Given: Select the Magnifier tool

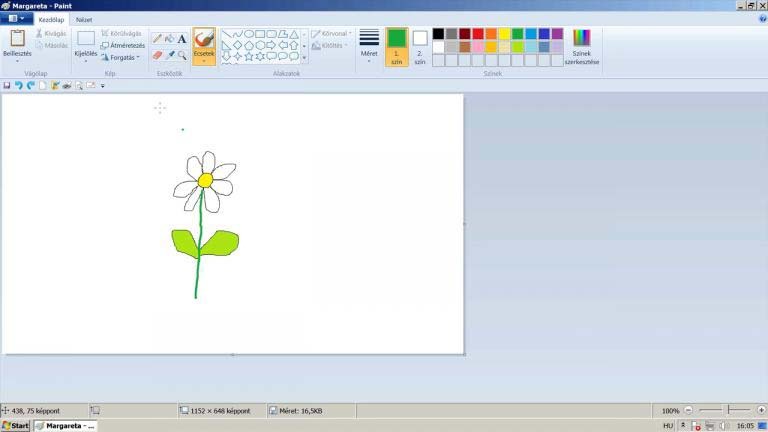Looking at the screenshot, I should click(x=182, y=55).
